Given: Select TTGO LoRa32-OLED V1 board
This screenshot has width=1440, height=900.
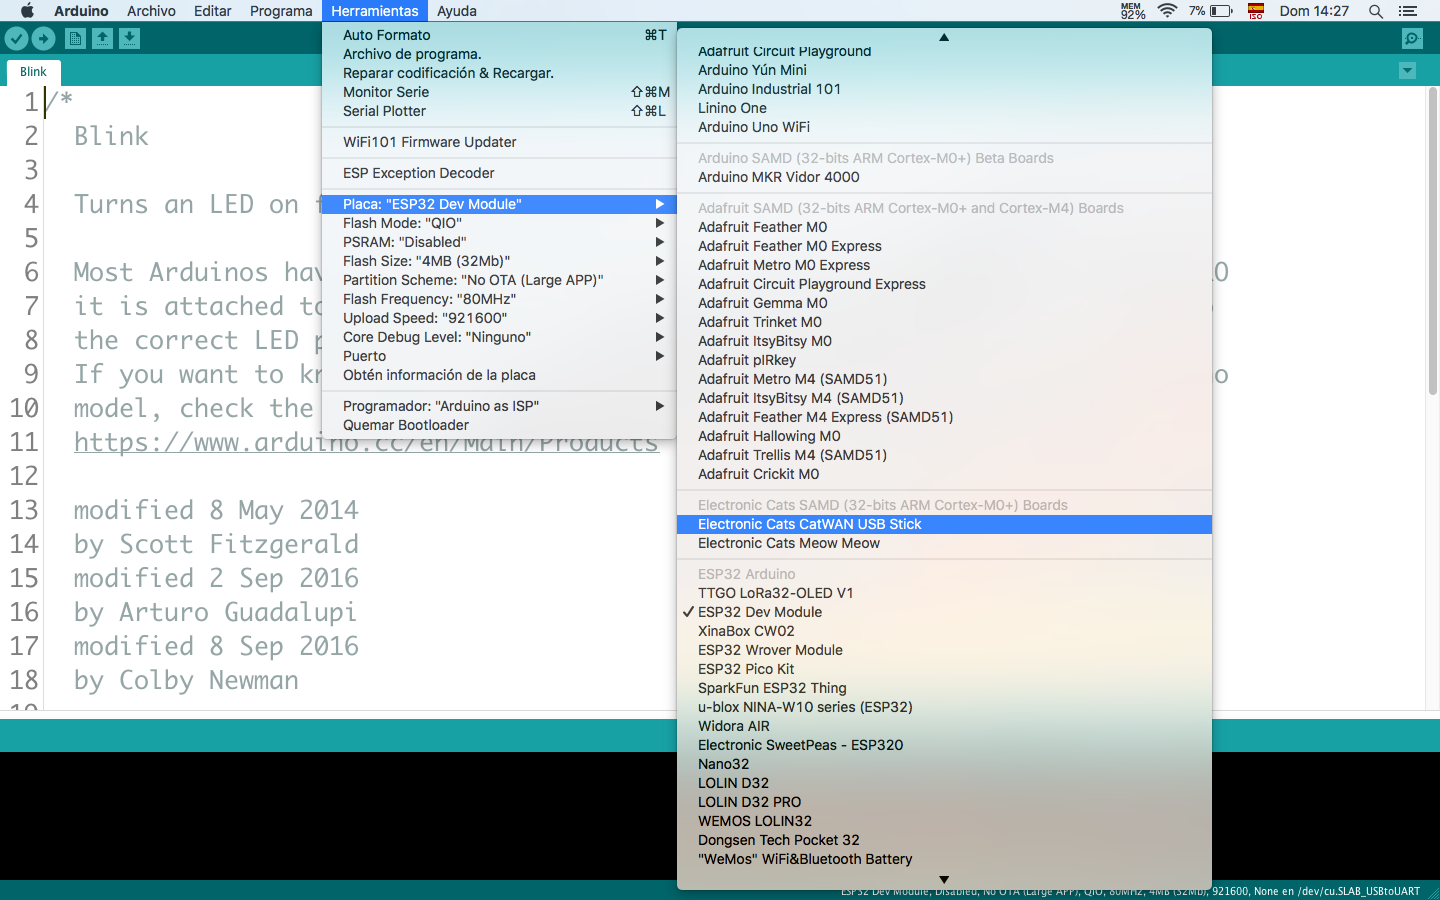Looking at the screenshot, I should click(x=944, y=593).
